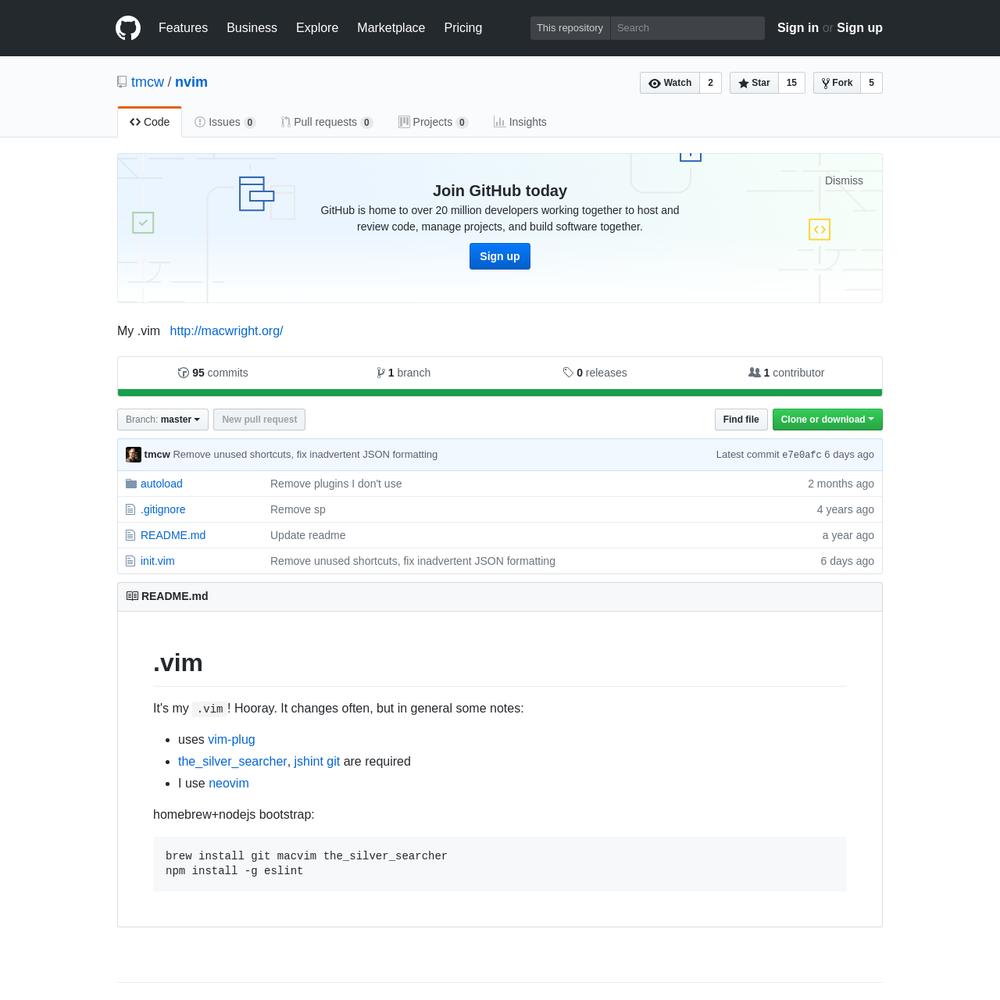Open the 'Remove plugins I don't use' commit
This screenshot has height=1000, width=1000.
click(x=336, y=483)
